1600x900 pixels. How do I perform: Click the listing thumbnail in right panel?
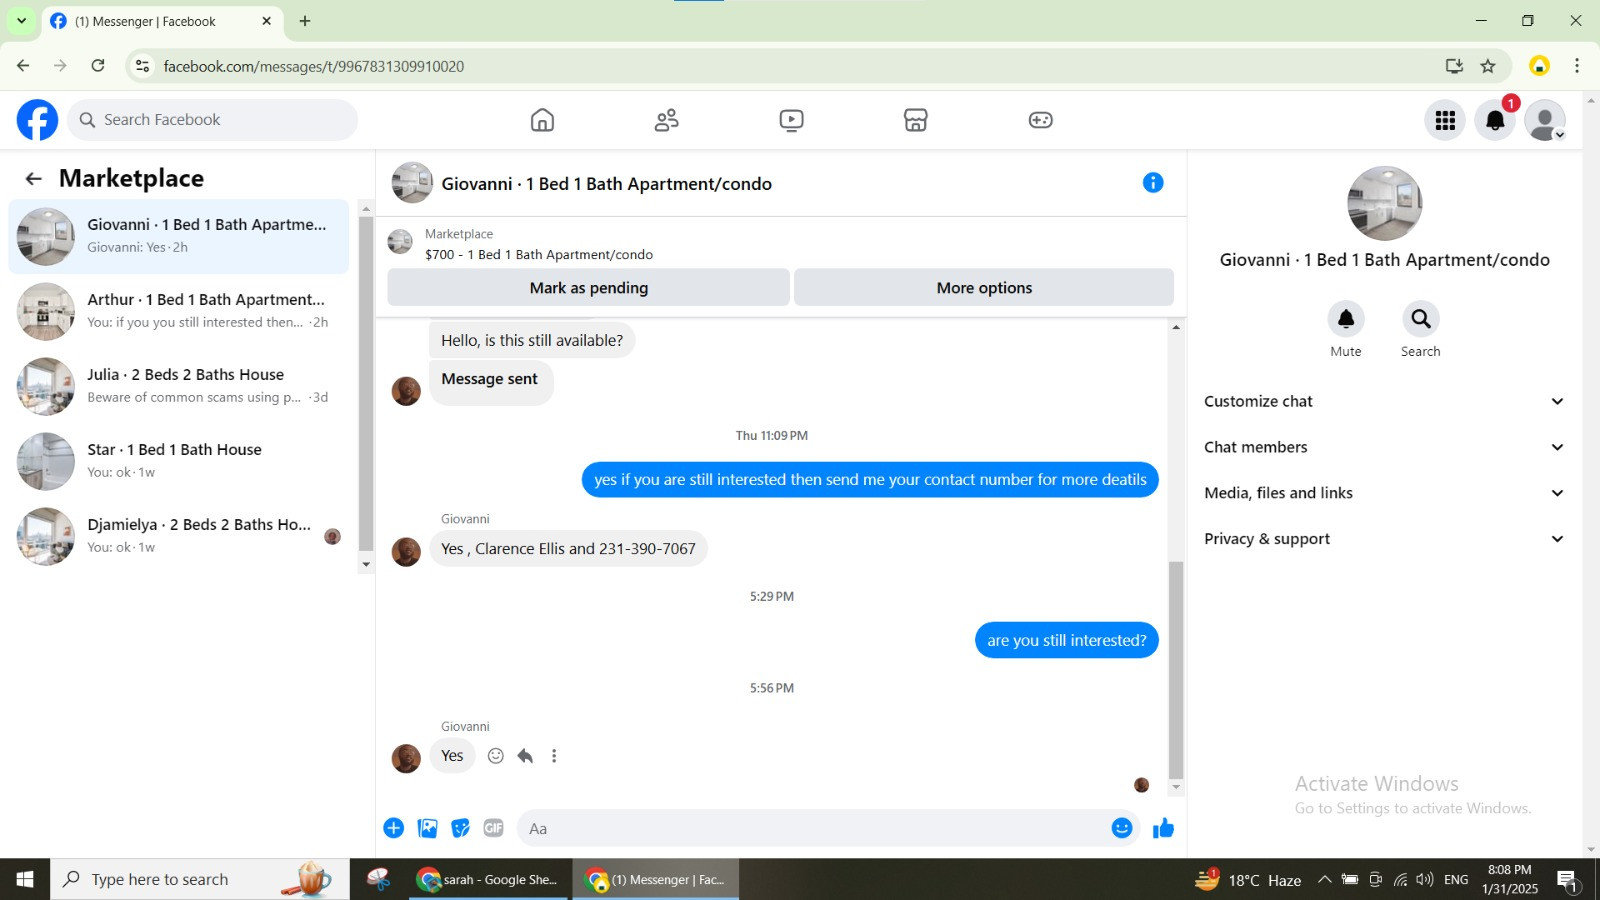tap(1385, 203)
